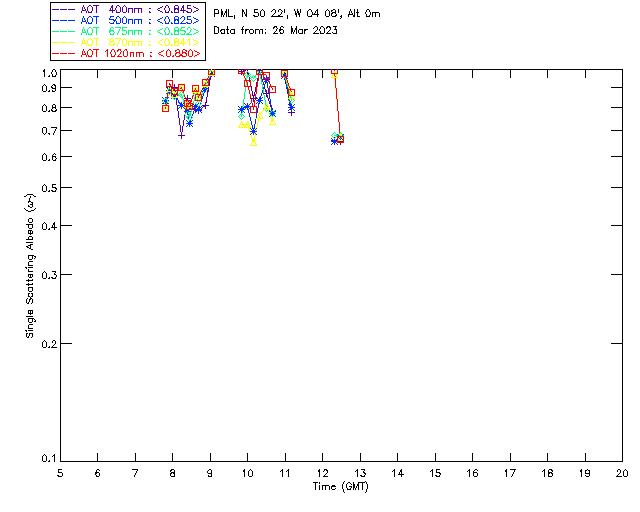The image size is (640, 512).
Task: Click the 0.2 y-axis tick label
Action: [49, 344]
